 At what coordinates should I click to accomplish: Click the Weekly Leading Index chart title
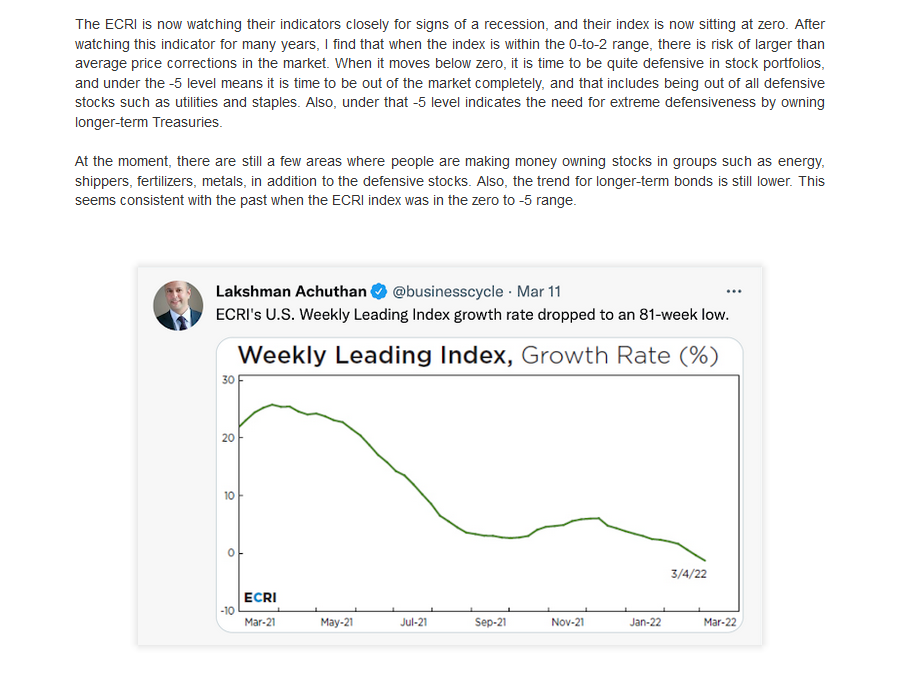coord(478,355)
